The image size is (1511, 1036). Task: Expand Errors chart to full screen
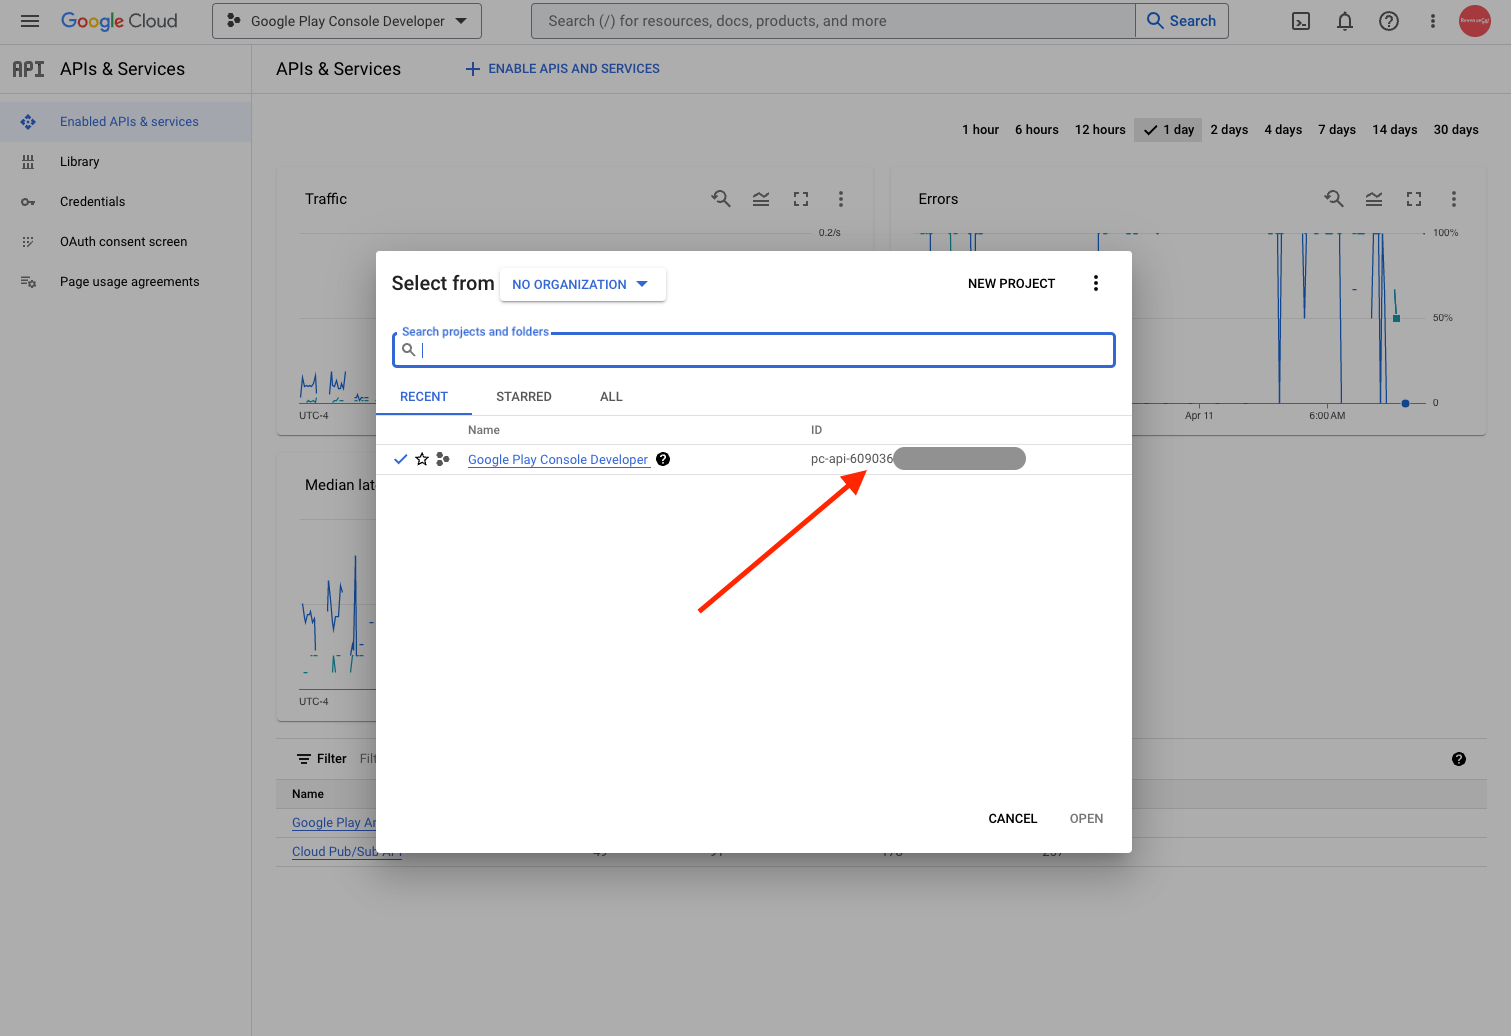click(x=1414, y=199)
